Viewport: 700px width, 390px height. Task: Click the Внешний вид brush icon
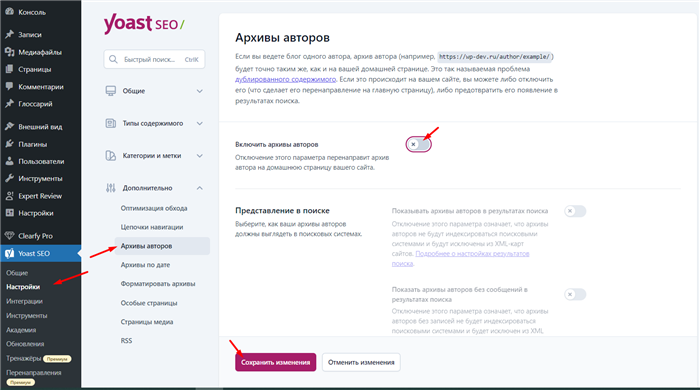point(9,126)
